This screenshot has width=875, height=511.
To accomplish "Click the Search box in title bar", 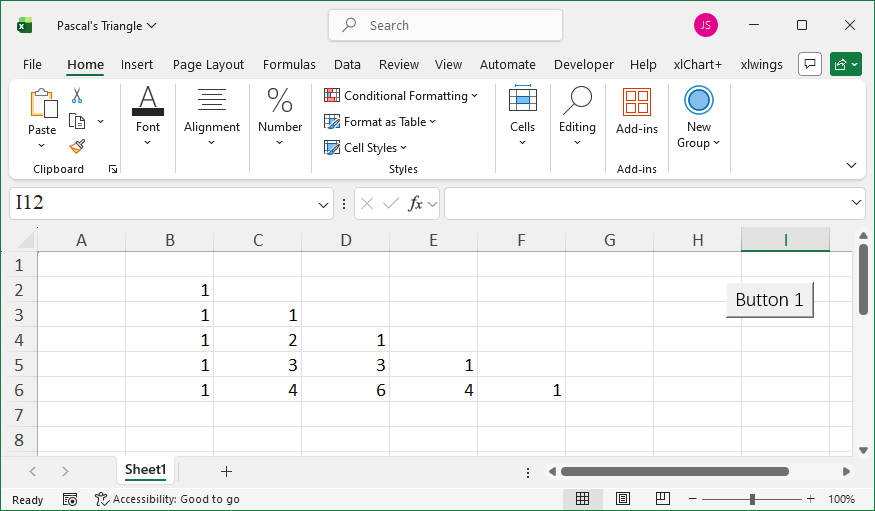I will (x=445, y=26).
